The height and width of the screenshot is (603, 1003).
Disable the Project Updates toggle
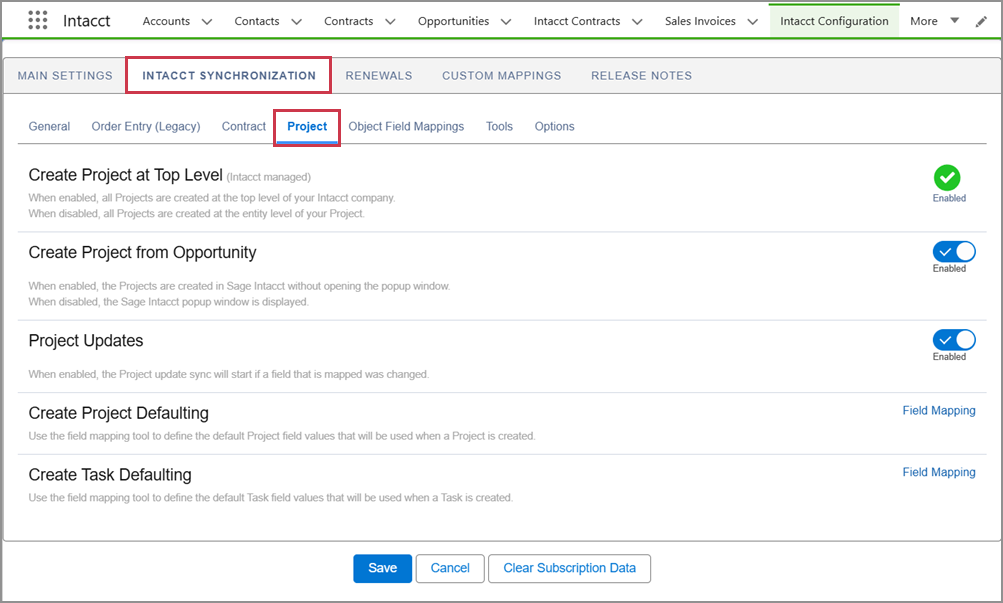(x=954, y=340)
